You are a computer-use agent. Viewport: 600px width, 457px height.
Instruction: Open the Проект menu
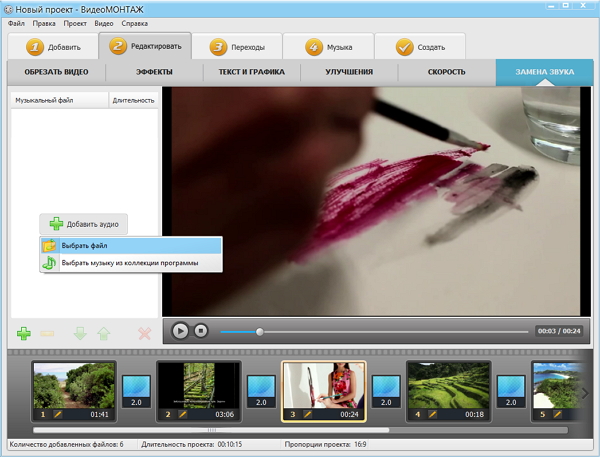click(75, 23)
